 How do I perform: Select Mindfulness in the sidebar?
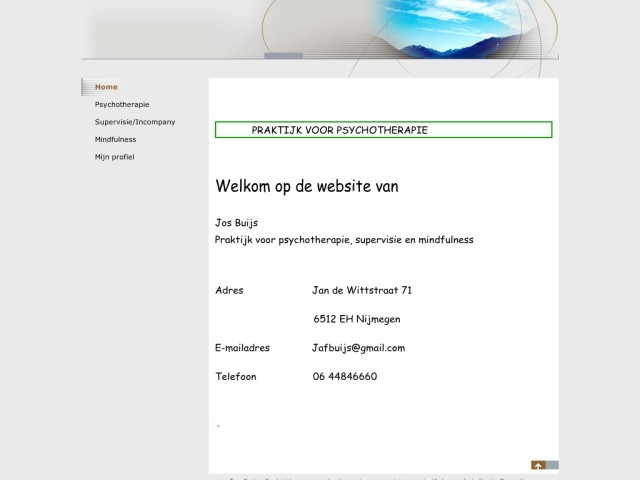tap(115, 139)
